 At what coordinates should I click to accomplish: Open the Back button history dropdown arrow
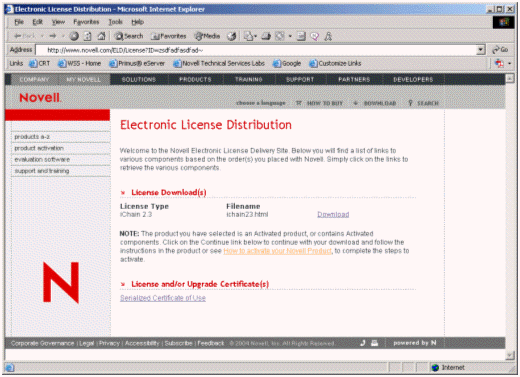[42, 36]
